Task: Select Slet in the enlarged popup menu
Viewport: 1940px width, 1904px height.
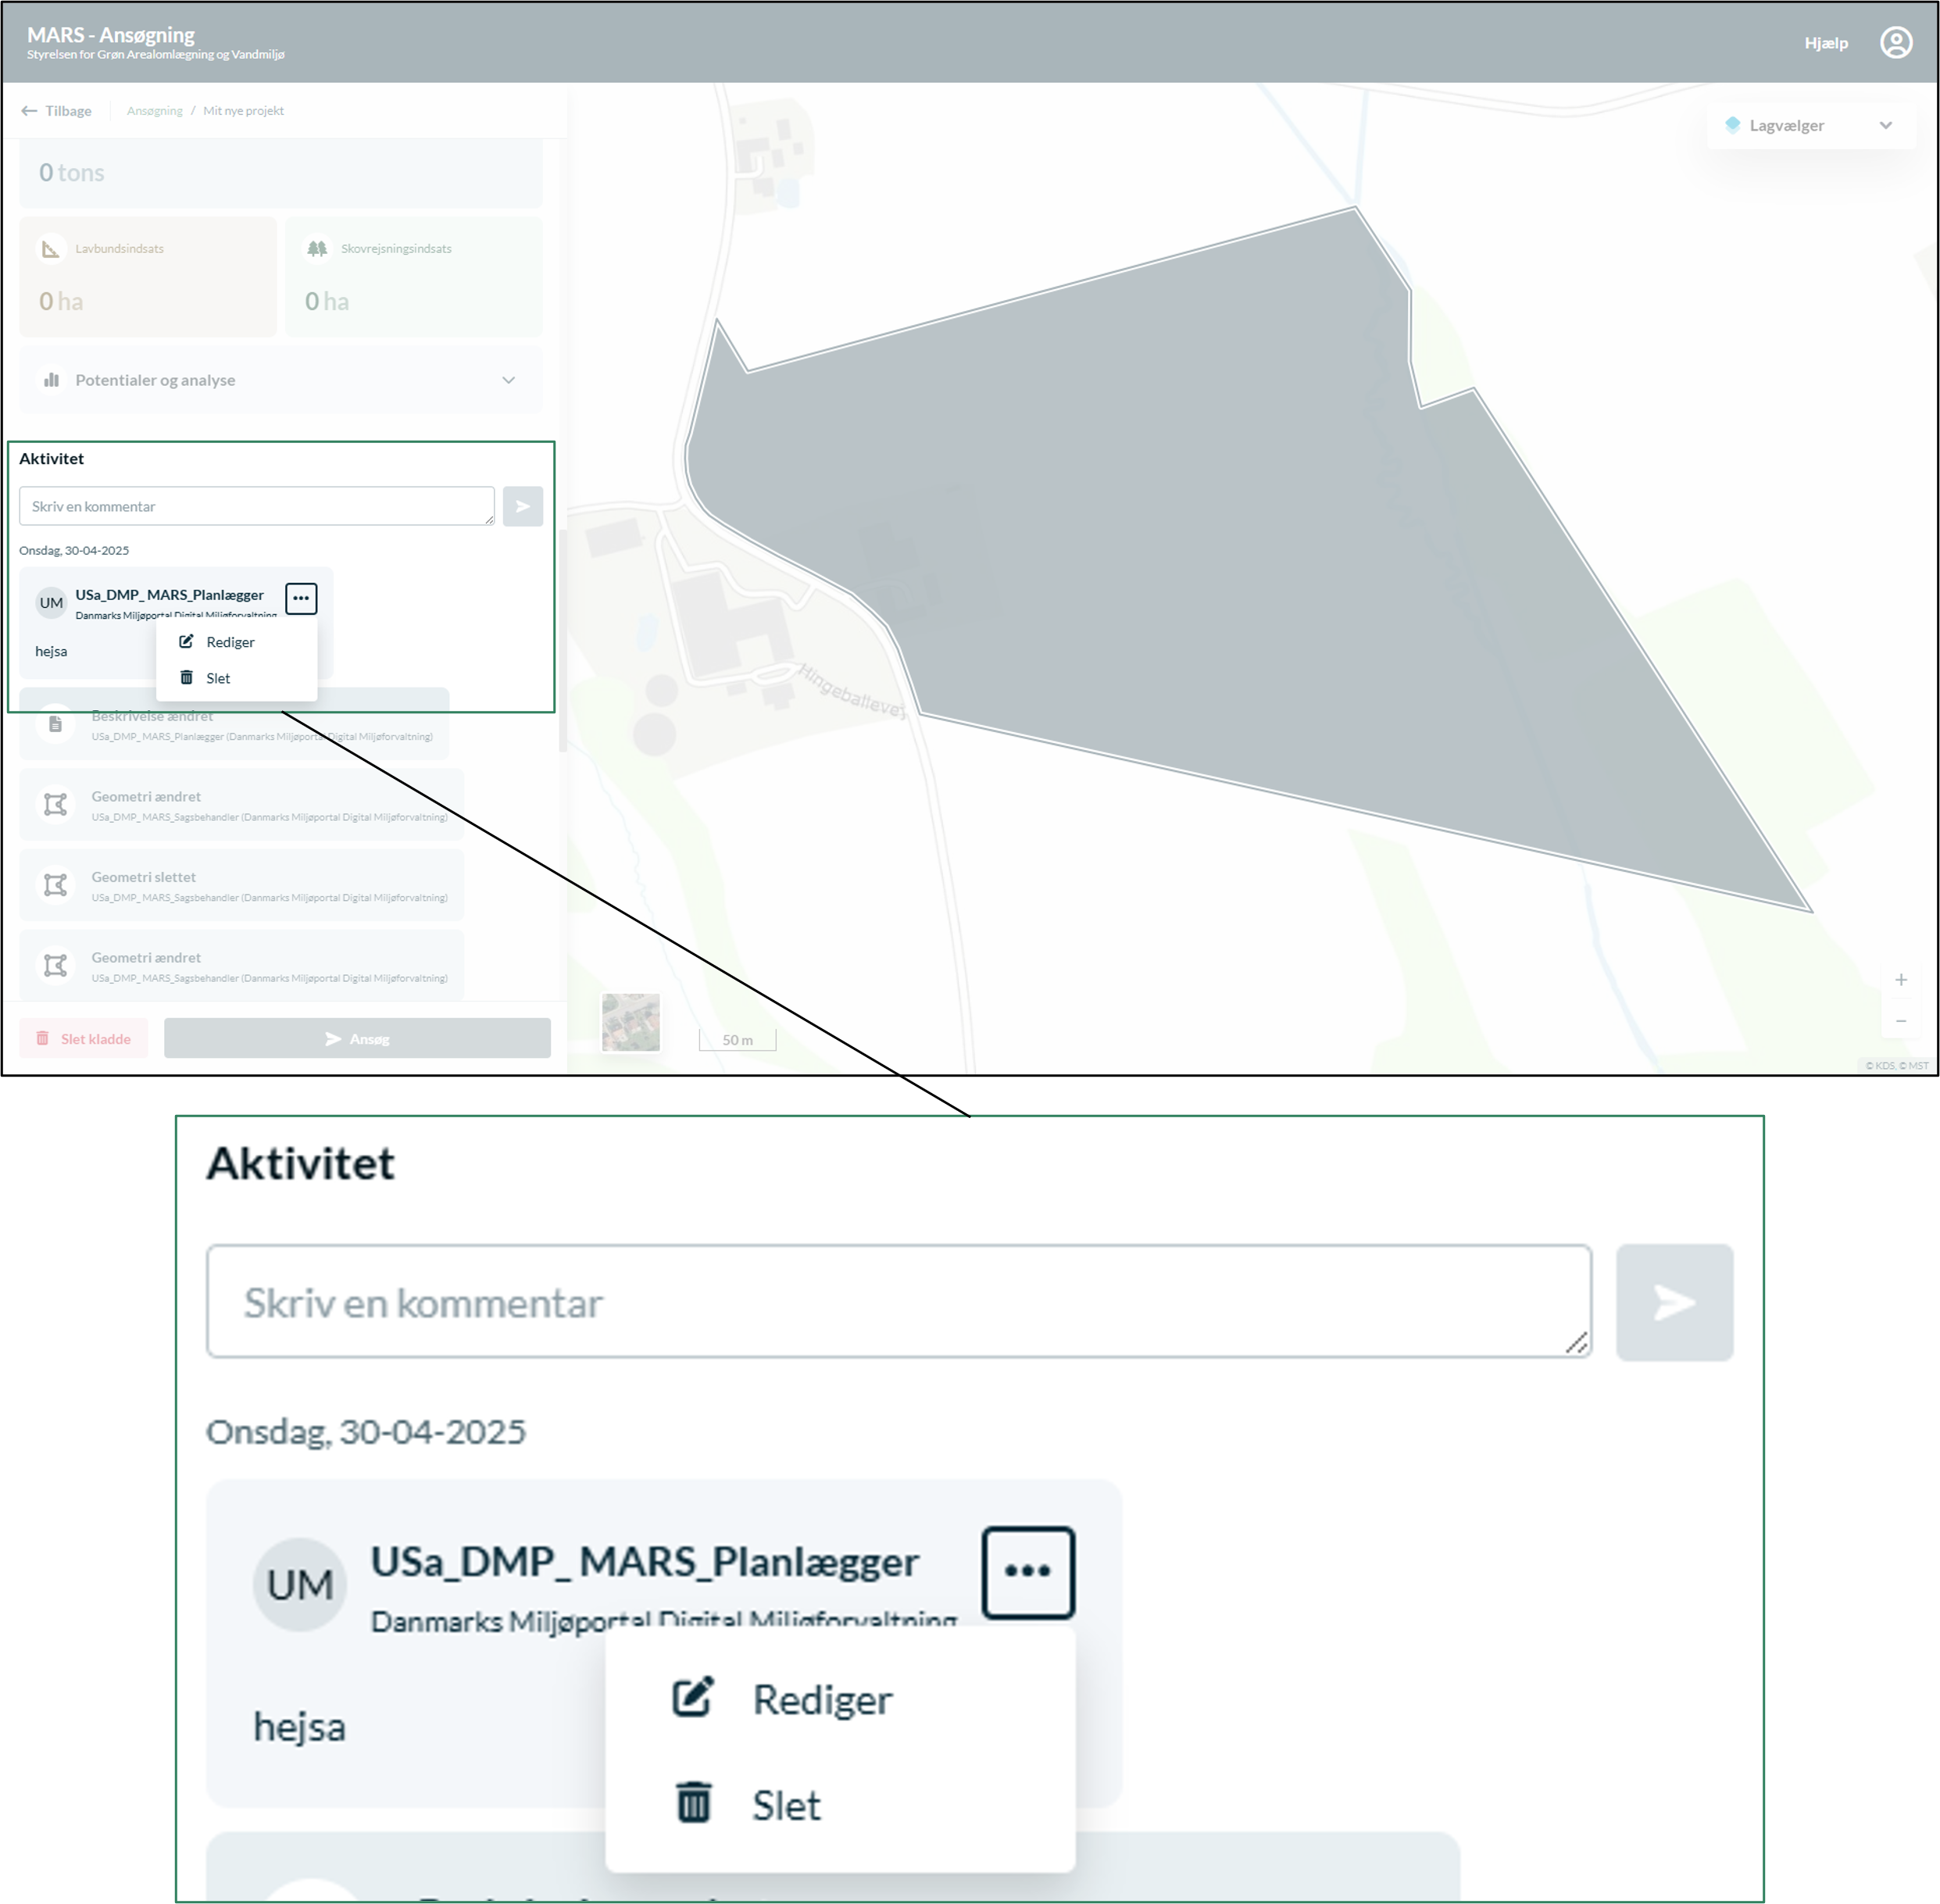Action: click(840, 1805)
